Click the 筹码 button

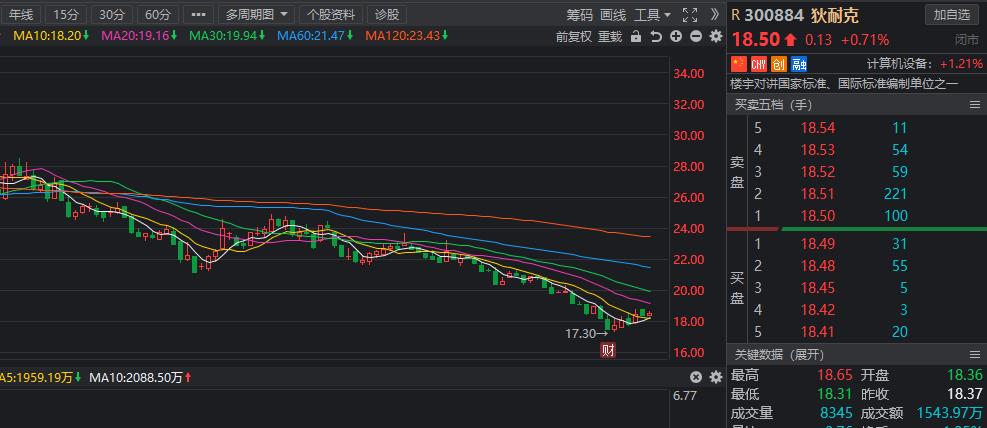(579, 14)
